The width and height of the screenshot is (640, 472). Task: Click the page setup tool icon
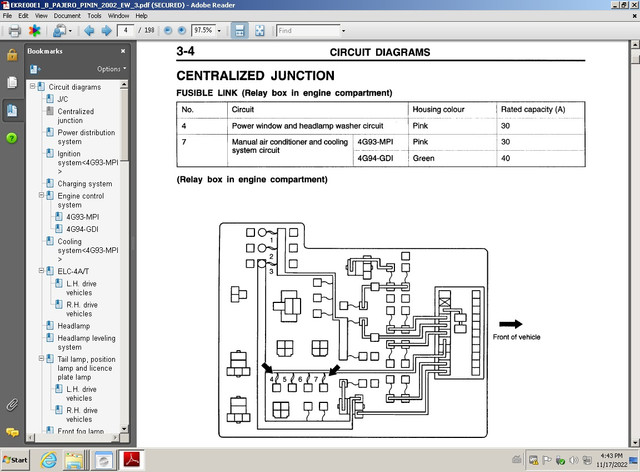coord(60,31)
